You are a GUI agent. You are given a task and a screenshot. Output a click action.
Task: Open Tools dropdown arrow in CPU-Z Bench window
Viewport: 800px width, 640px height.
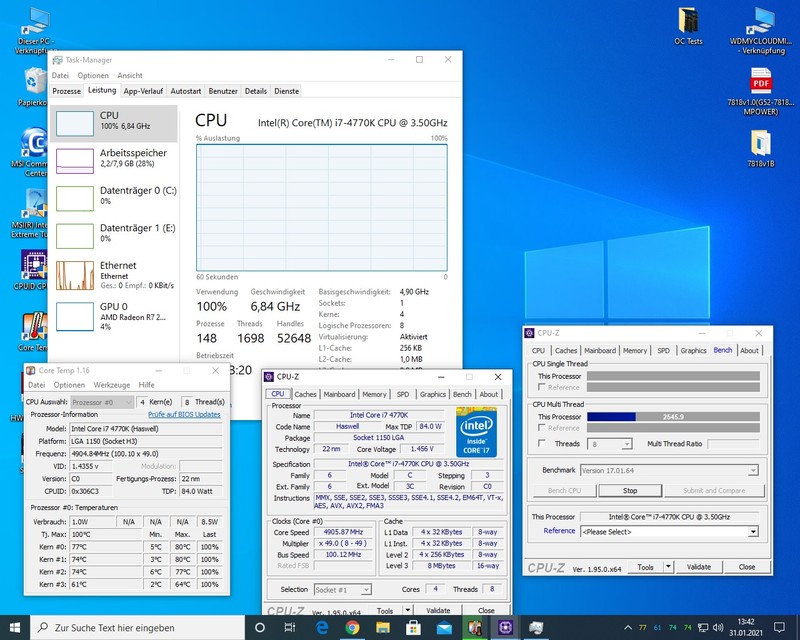click(x=668, y=567)
